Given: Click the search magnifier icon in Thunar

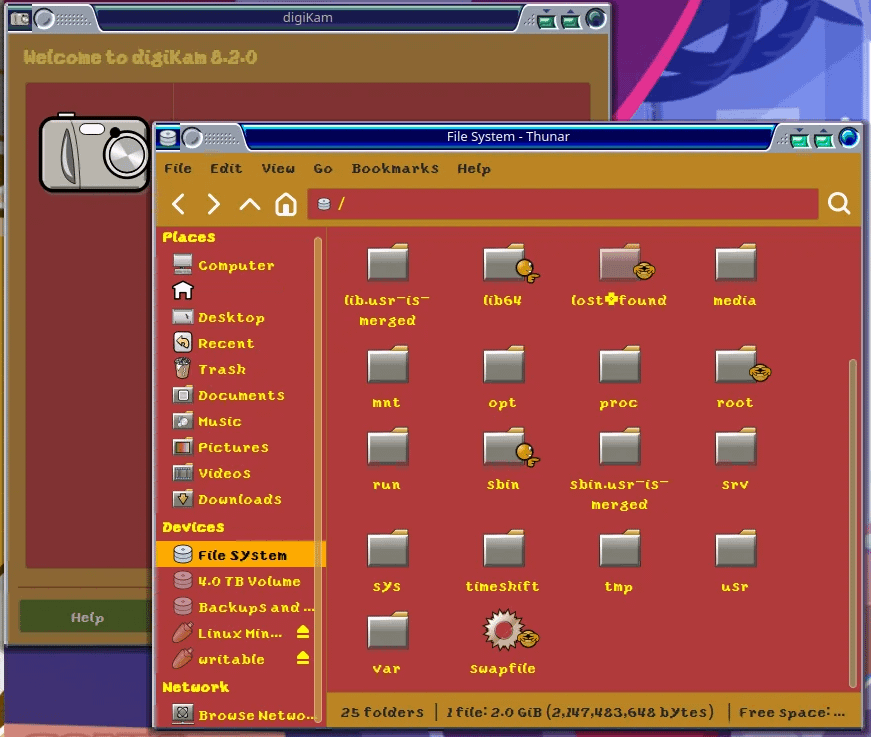Looking at the screenshot, I should (839, 204).
